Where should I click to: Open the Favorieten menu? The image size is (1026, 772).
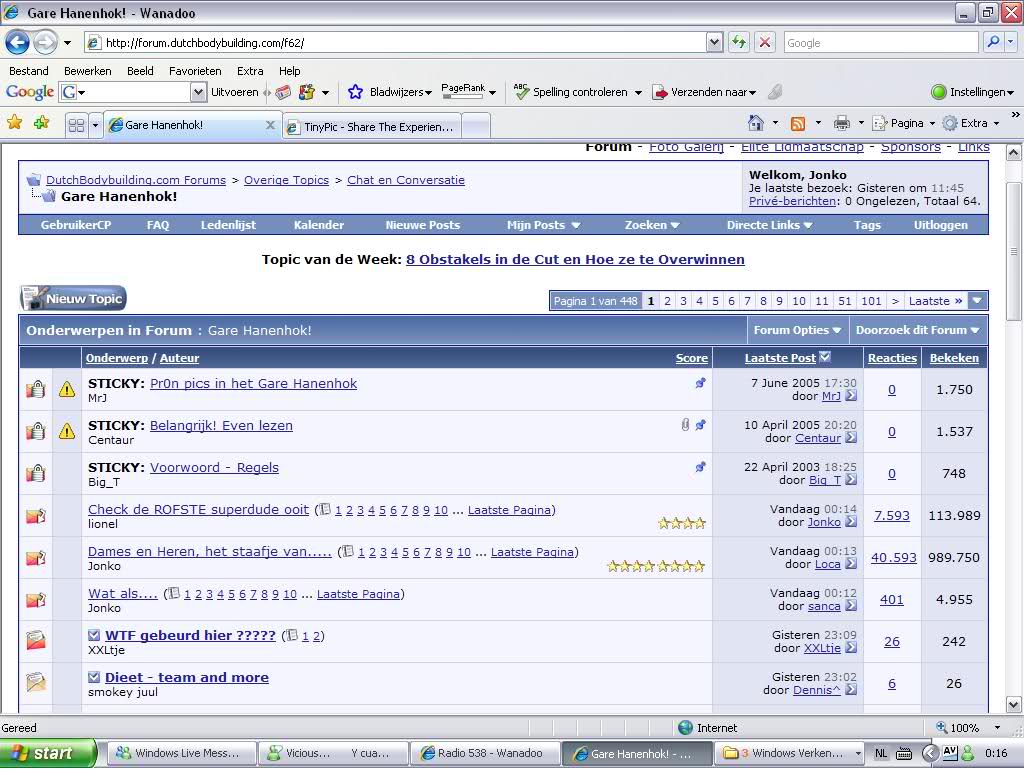[x=195, y=71]
